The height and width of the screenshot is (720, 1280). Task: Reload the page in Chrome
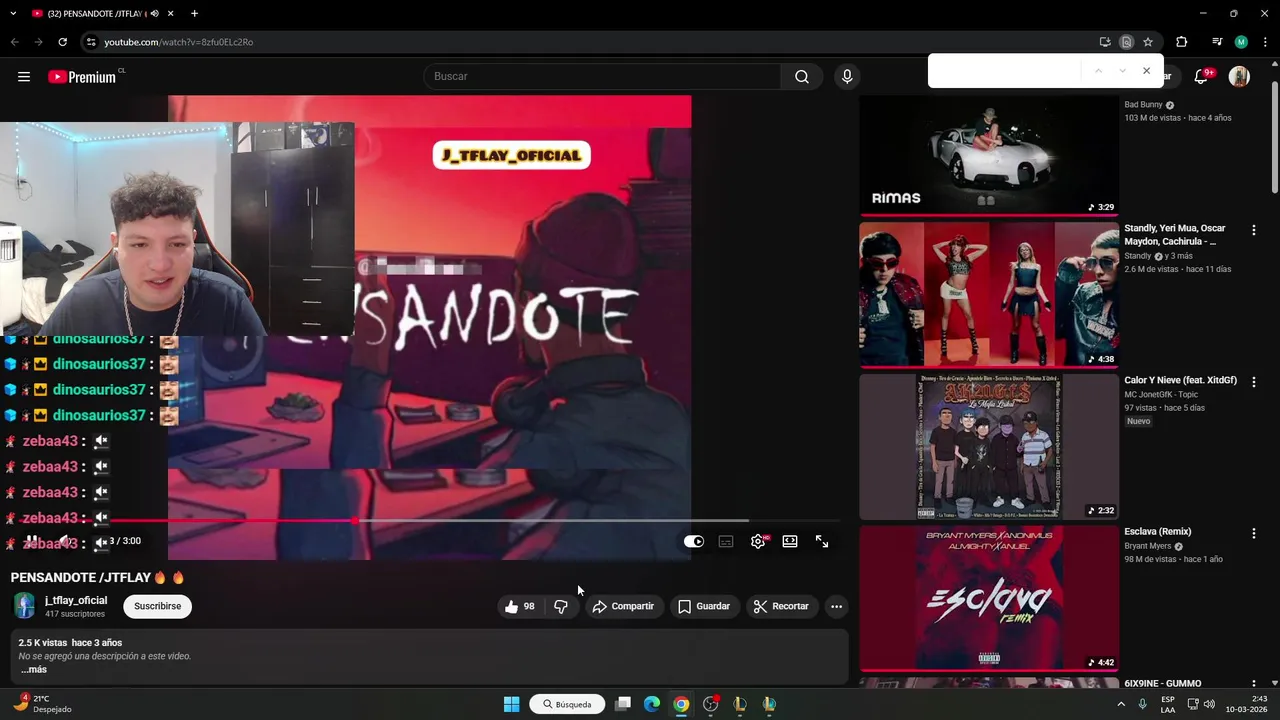(62, 42)
